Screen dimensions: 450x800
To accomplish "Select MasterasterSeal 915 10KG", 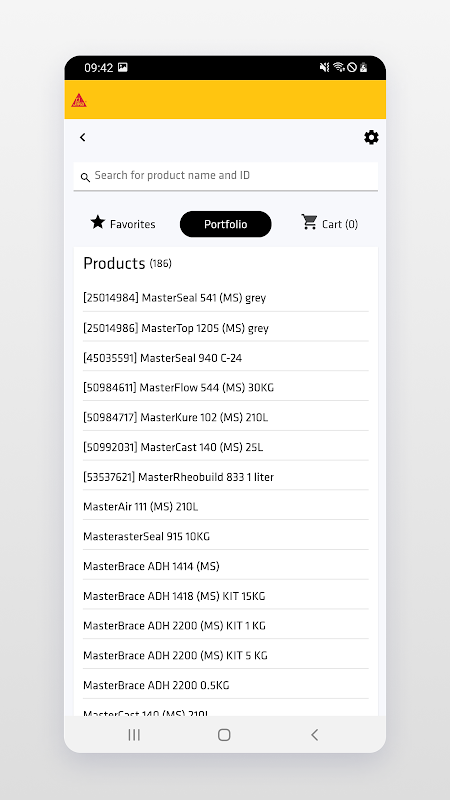I will (x=226, y=536).
